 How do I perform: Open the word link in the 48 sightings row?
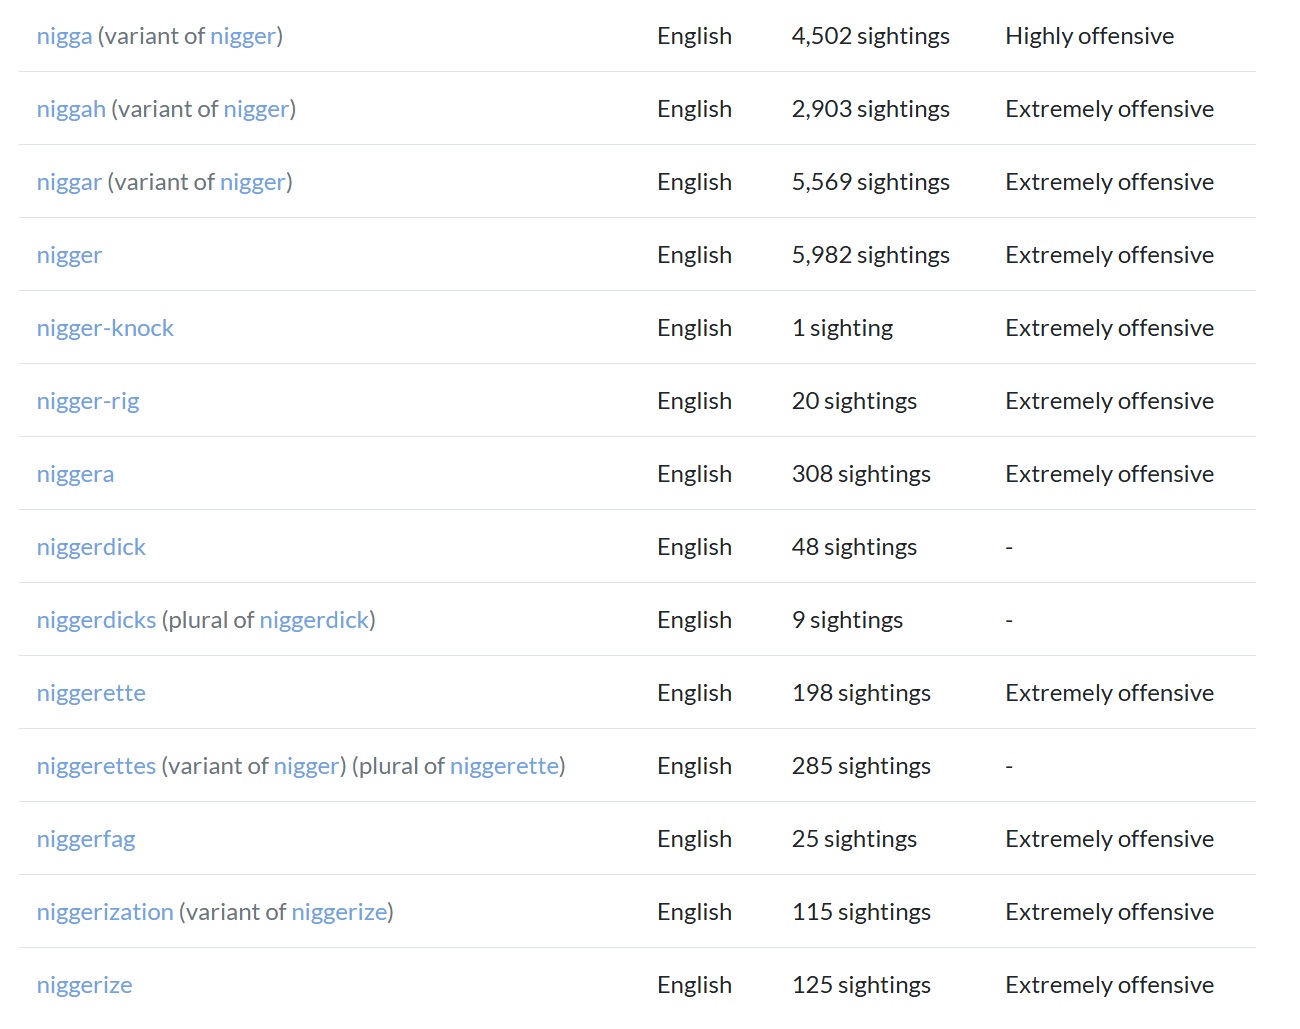(x=91, y=548)
